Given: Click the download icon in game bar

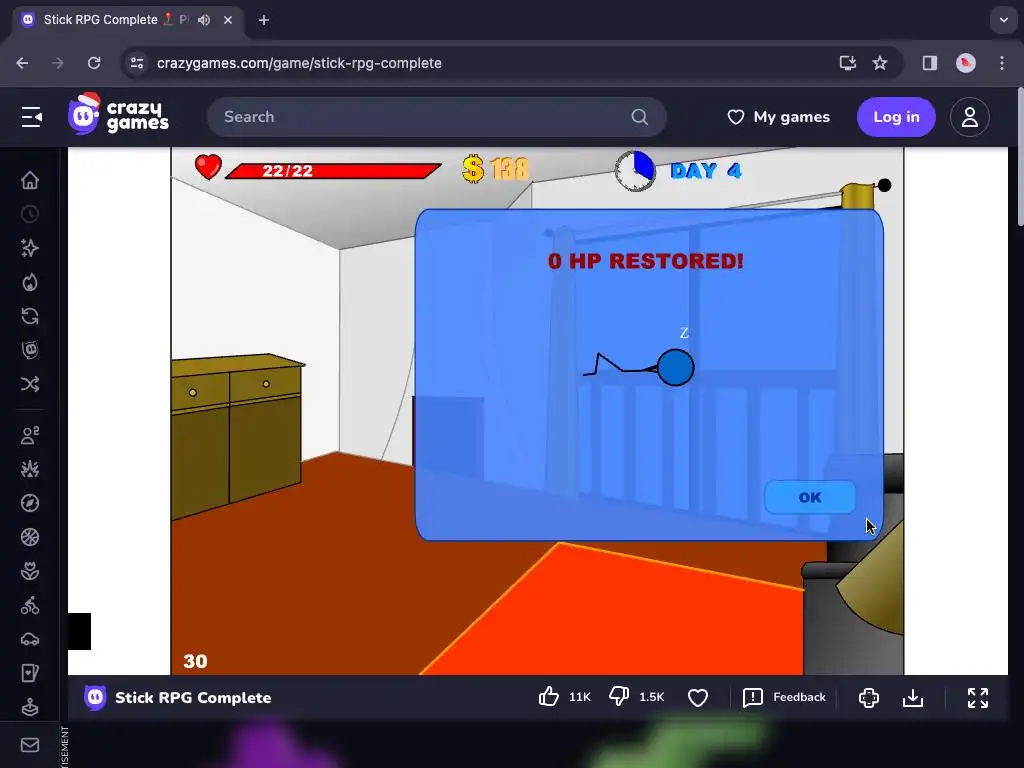Looking at the screenshot, I should (x=913, y=697).
